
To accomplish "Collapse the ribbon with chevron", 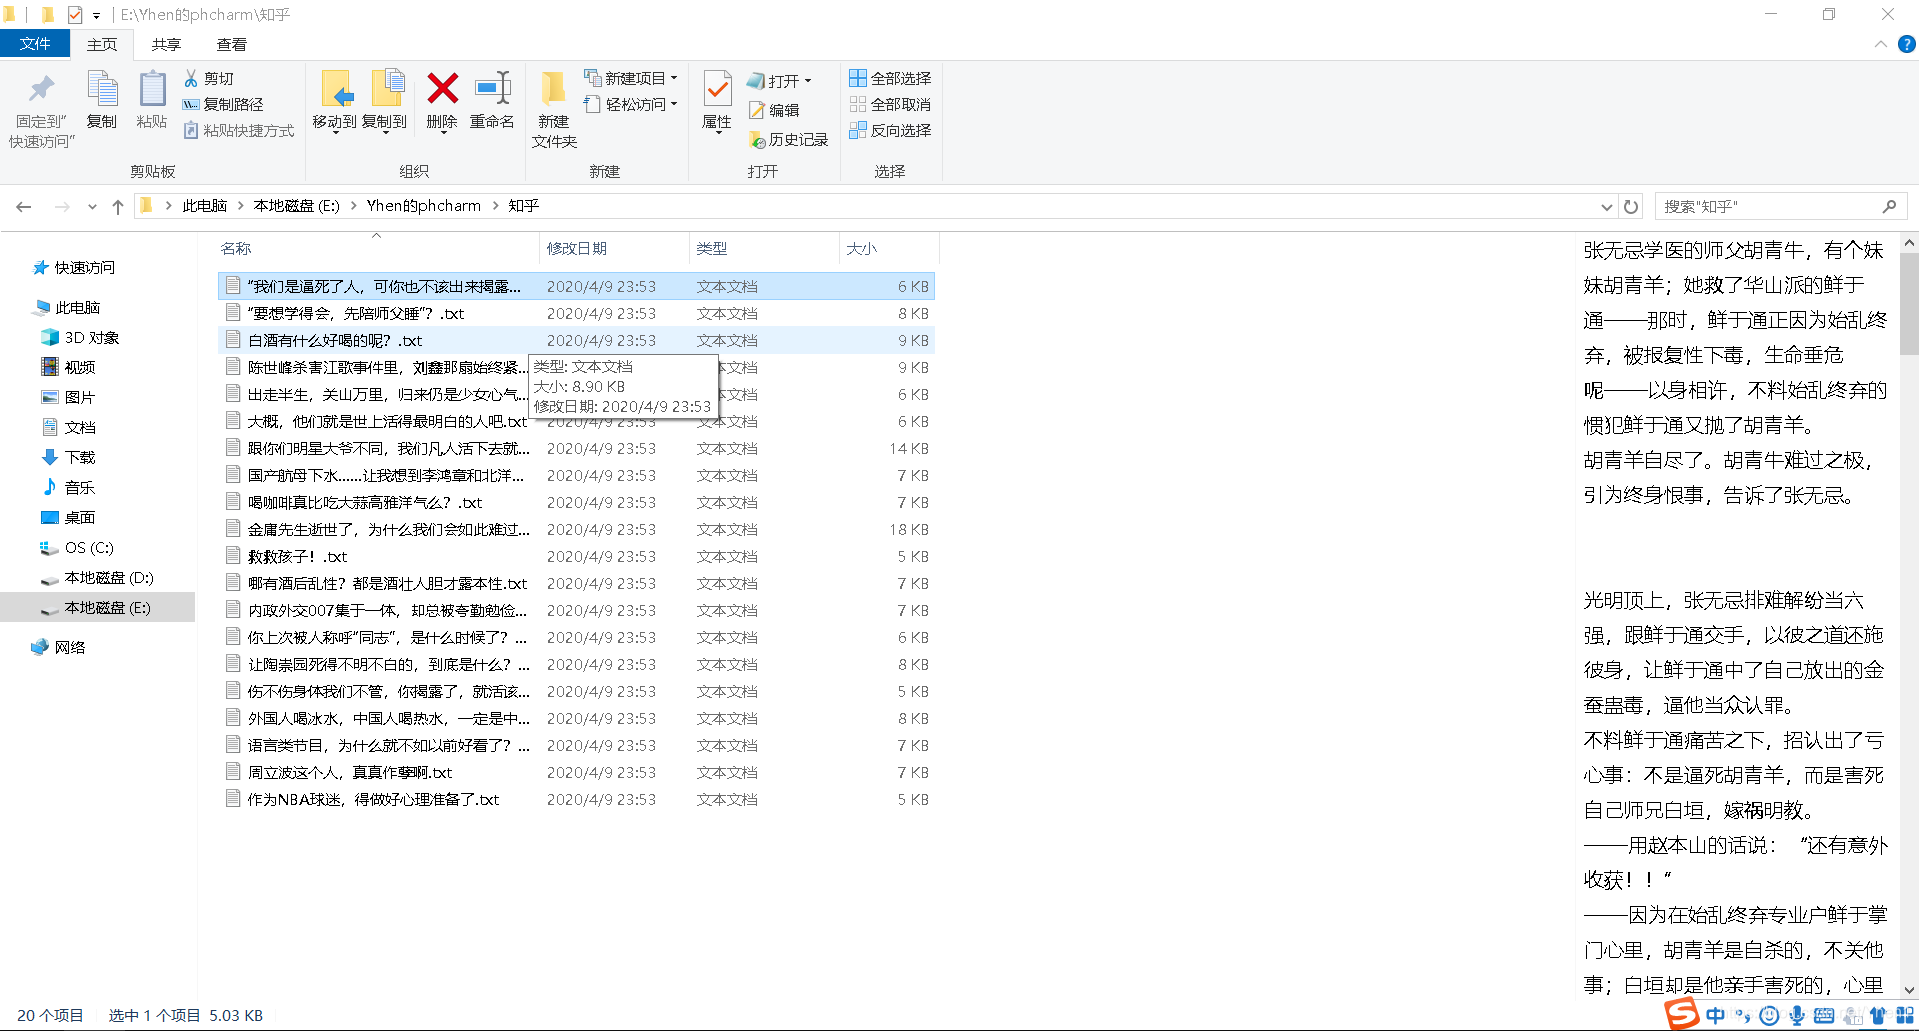I will click(1880, 44).
